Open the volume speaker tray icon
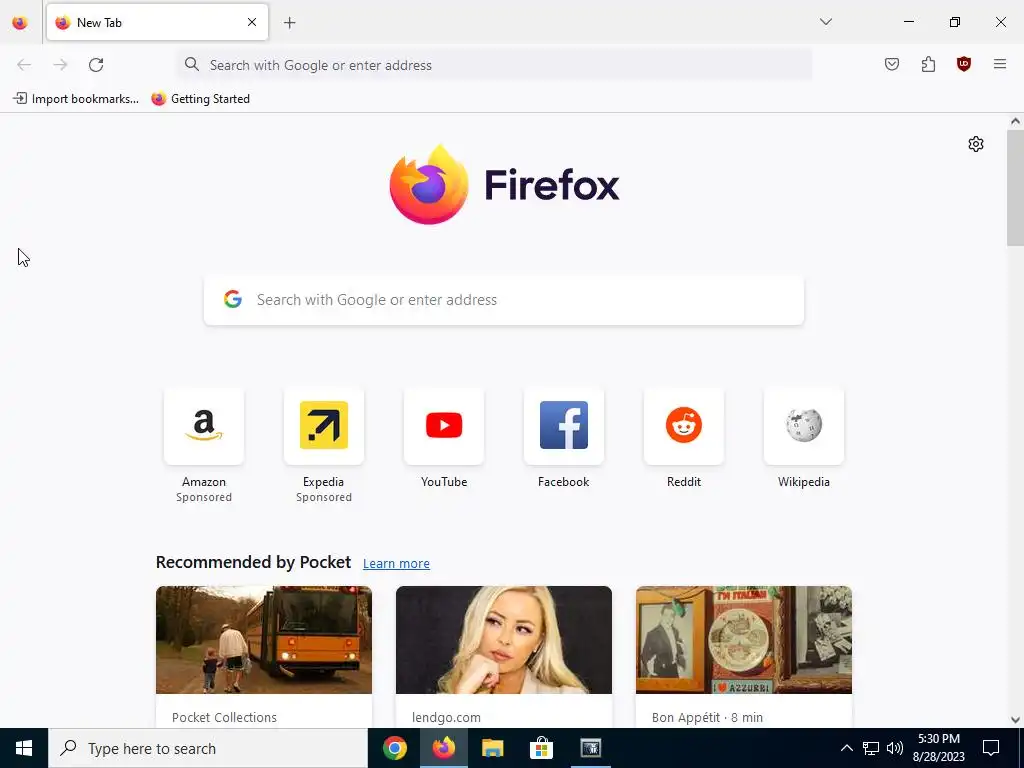Screen dimensions: 1024x768 (895, 748)
